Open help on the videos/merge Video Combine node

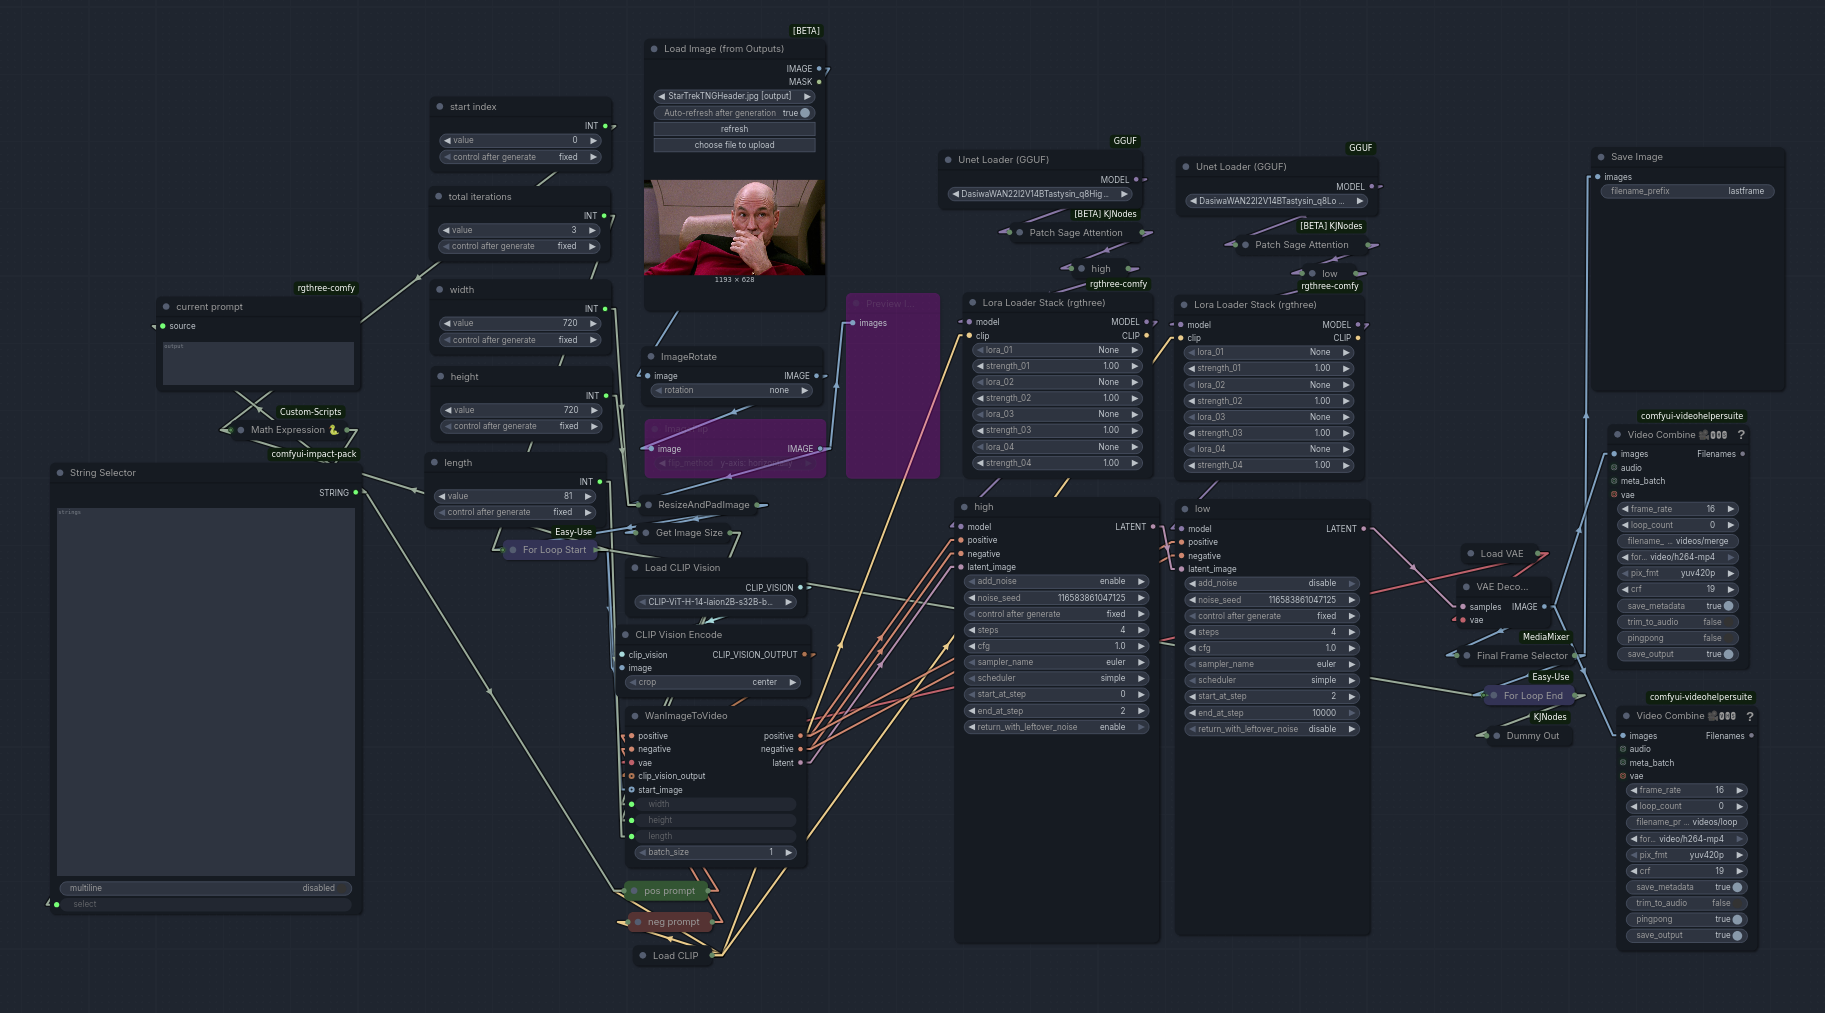[1741, 435]
